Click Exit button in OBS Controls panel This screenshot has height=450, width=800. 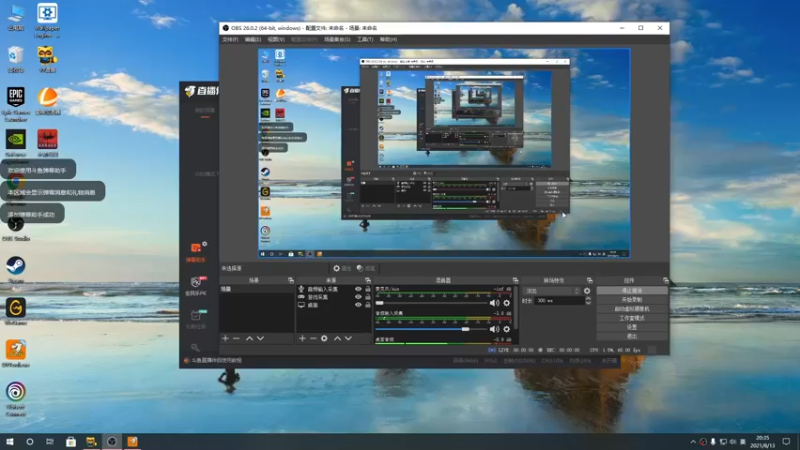pyautogui.click(x=632, y=336)
